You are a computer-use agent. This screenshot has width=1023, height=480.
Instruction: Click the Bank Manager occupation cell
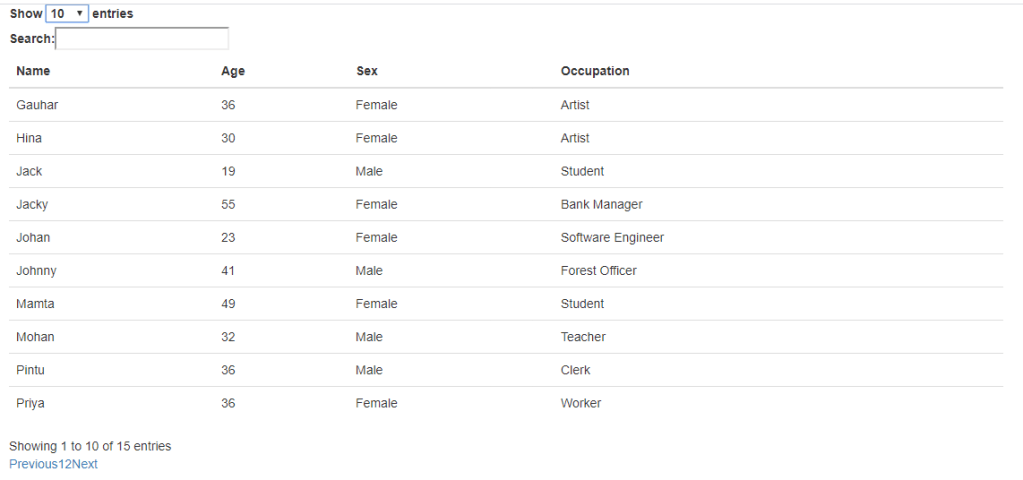pos(601,204)
